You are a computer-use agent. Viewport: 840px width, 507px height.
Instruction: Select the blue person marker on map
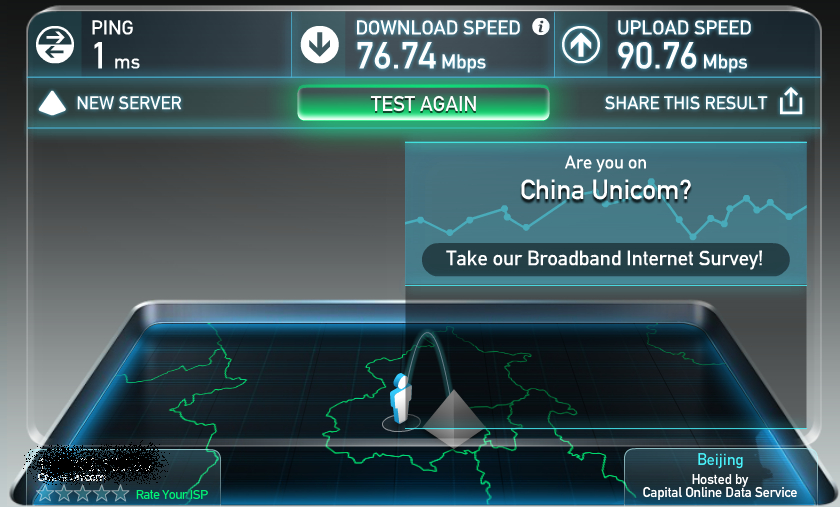pos(400,399)
